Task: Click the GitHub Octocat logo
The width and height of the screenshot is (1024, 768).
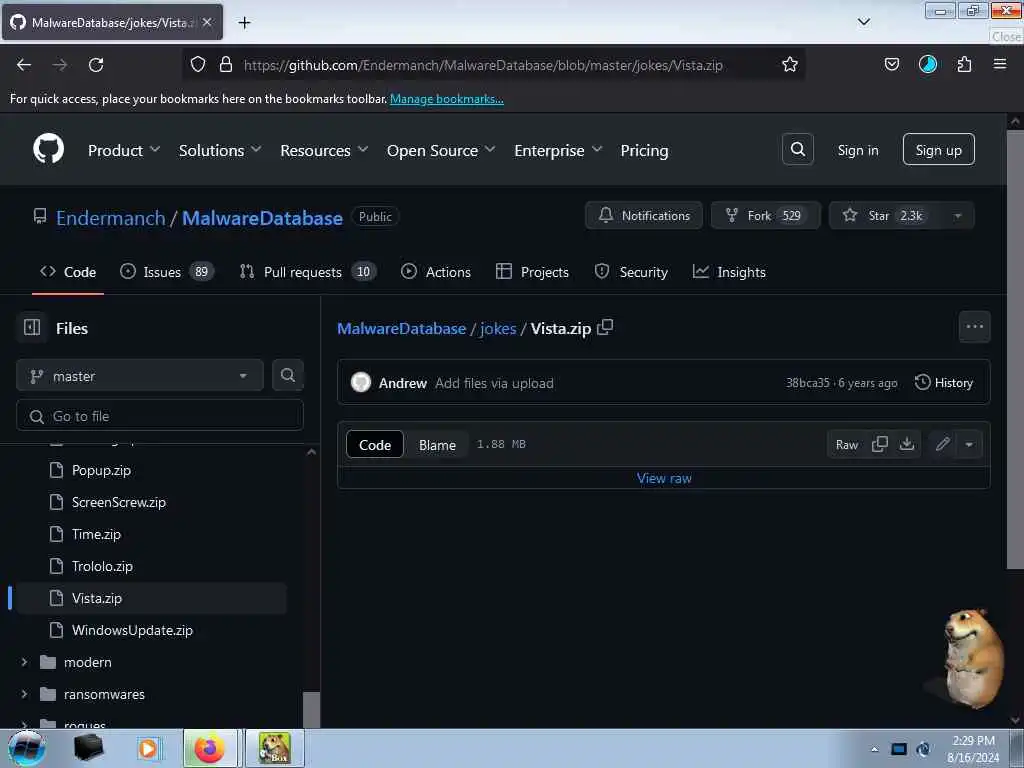Action: point(48,150)
